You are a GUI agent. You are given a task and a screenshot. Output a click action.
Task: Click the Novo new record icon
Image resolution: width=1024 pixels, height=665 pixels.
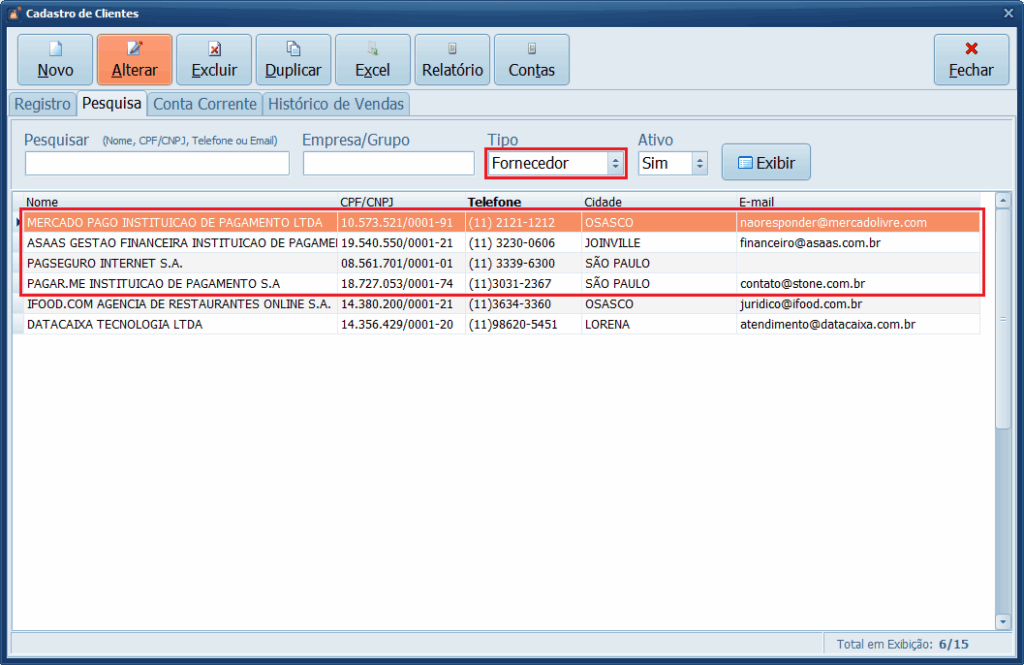55,49
